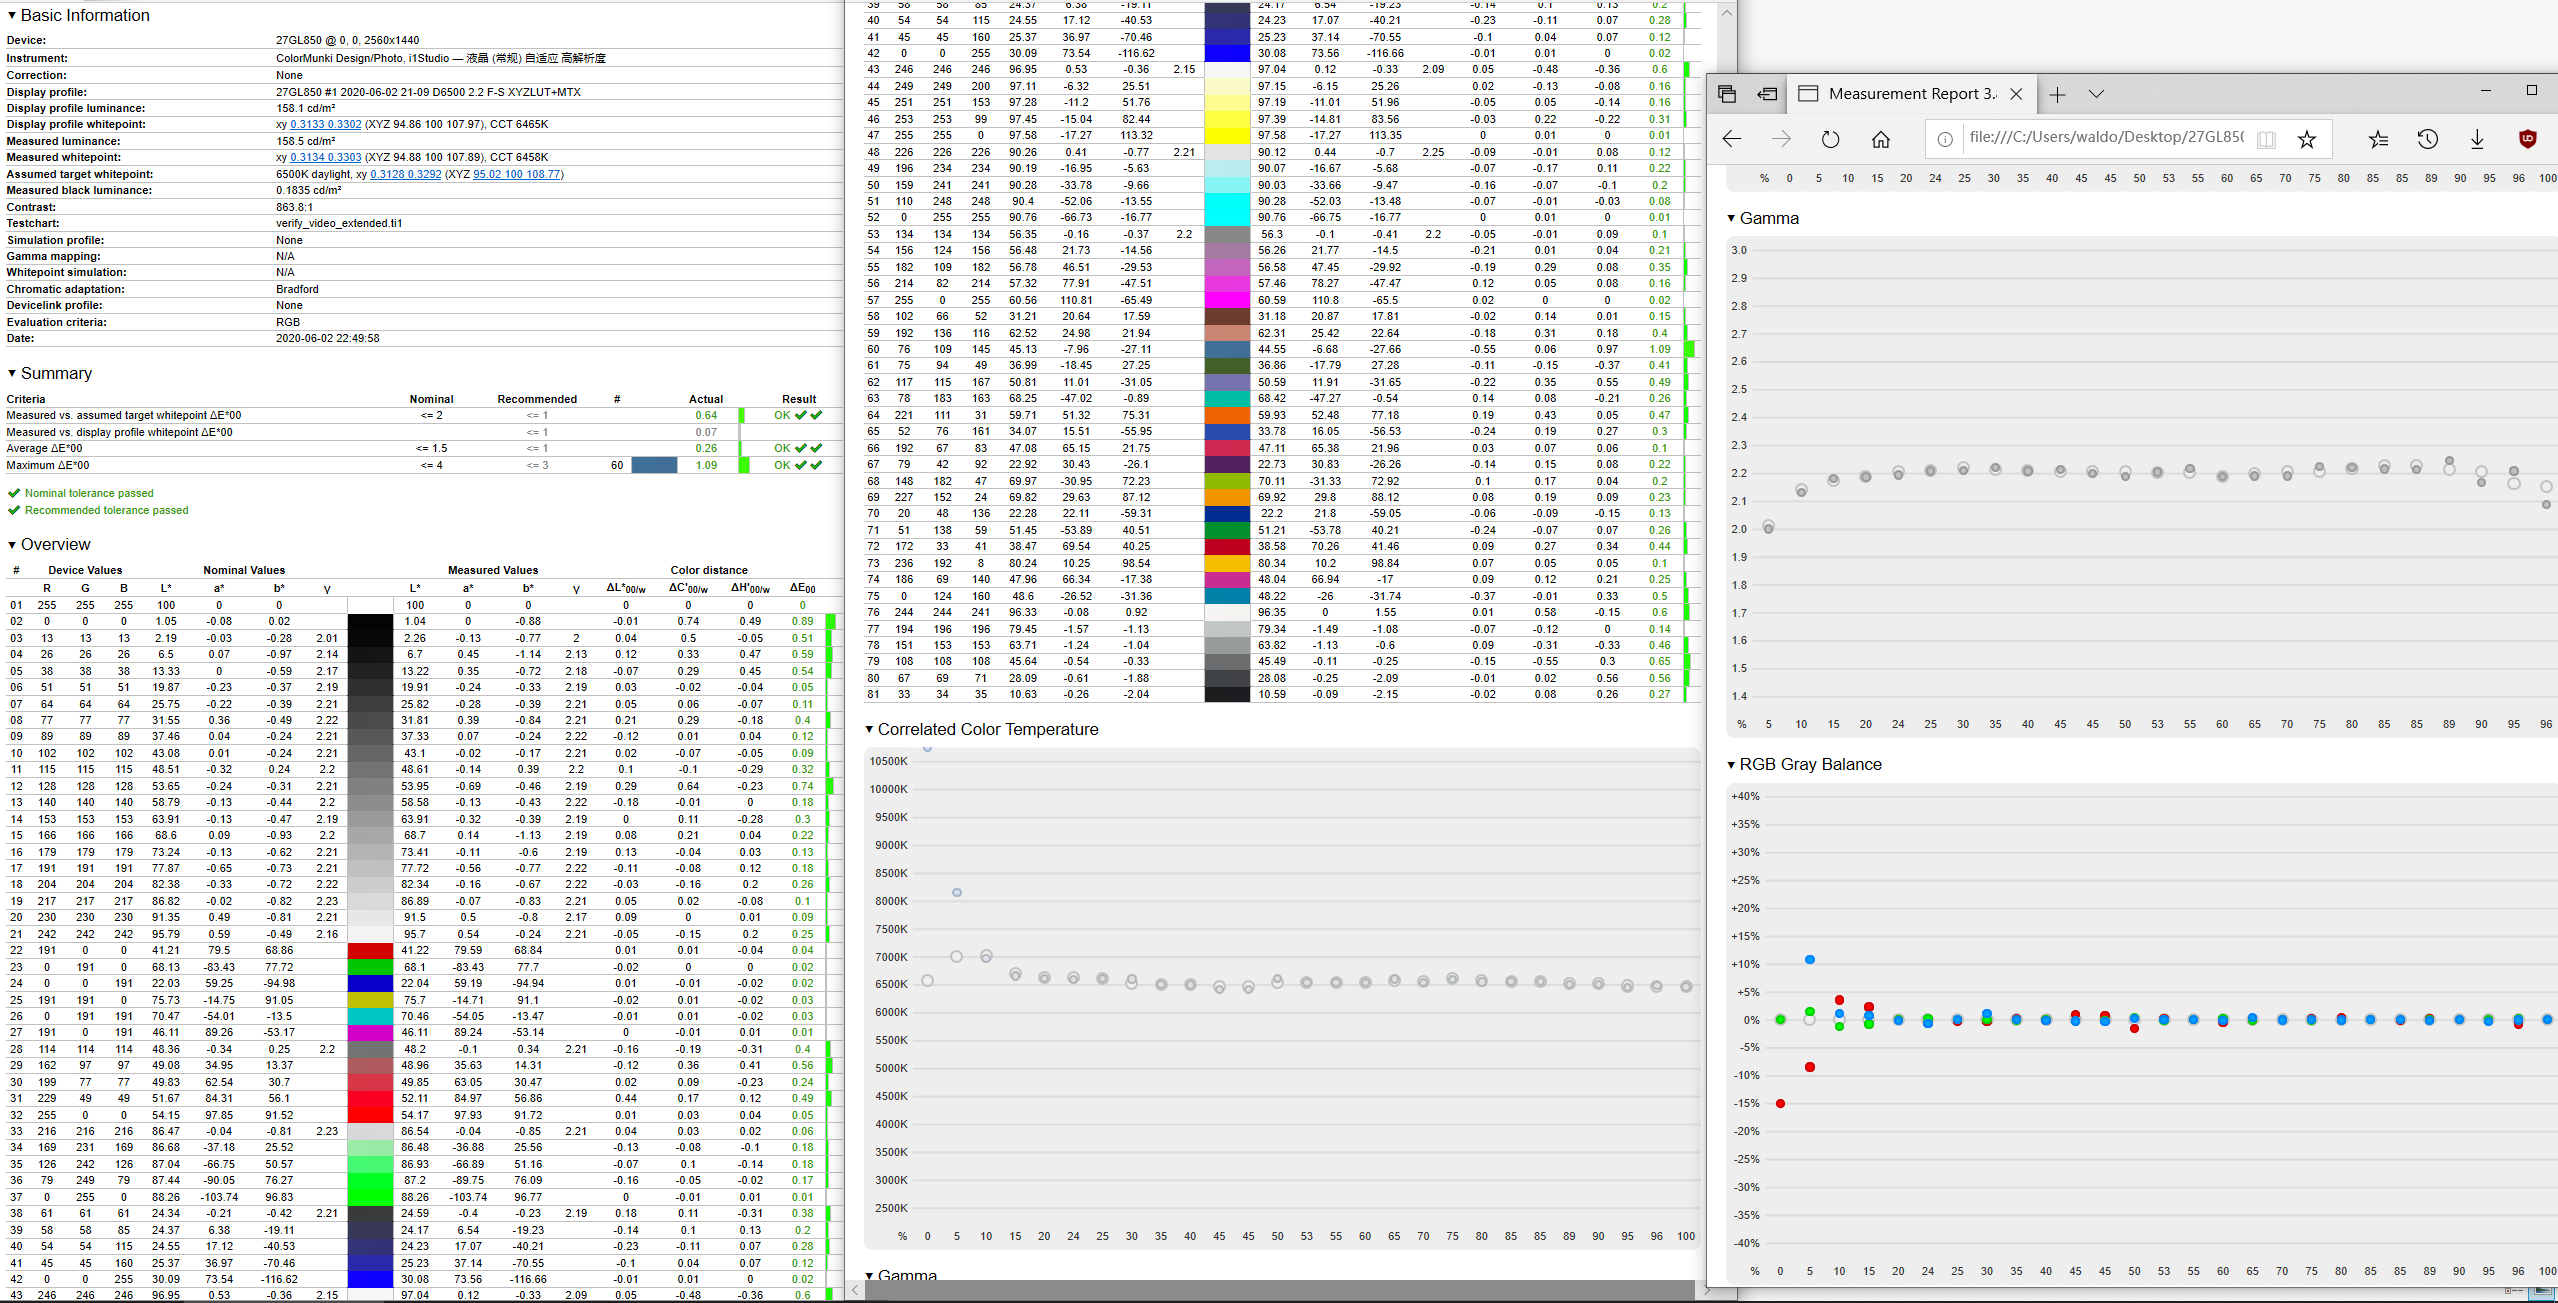Click 'Nominal tolerance passed' text

coord(89,493)
